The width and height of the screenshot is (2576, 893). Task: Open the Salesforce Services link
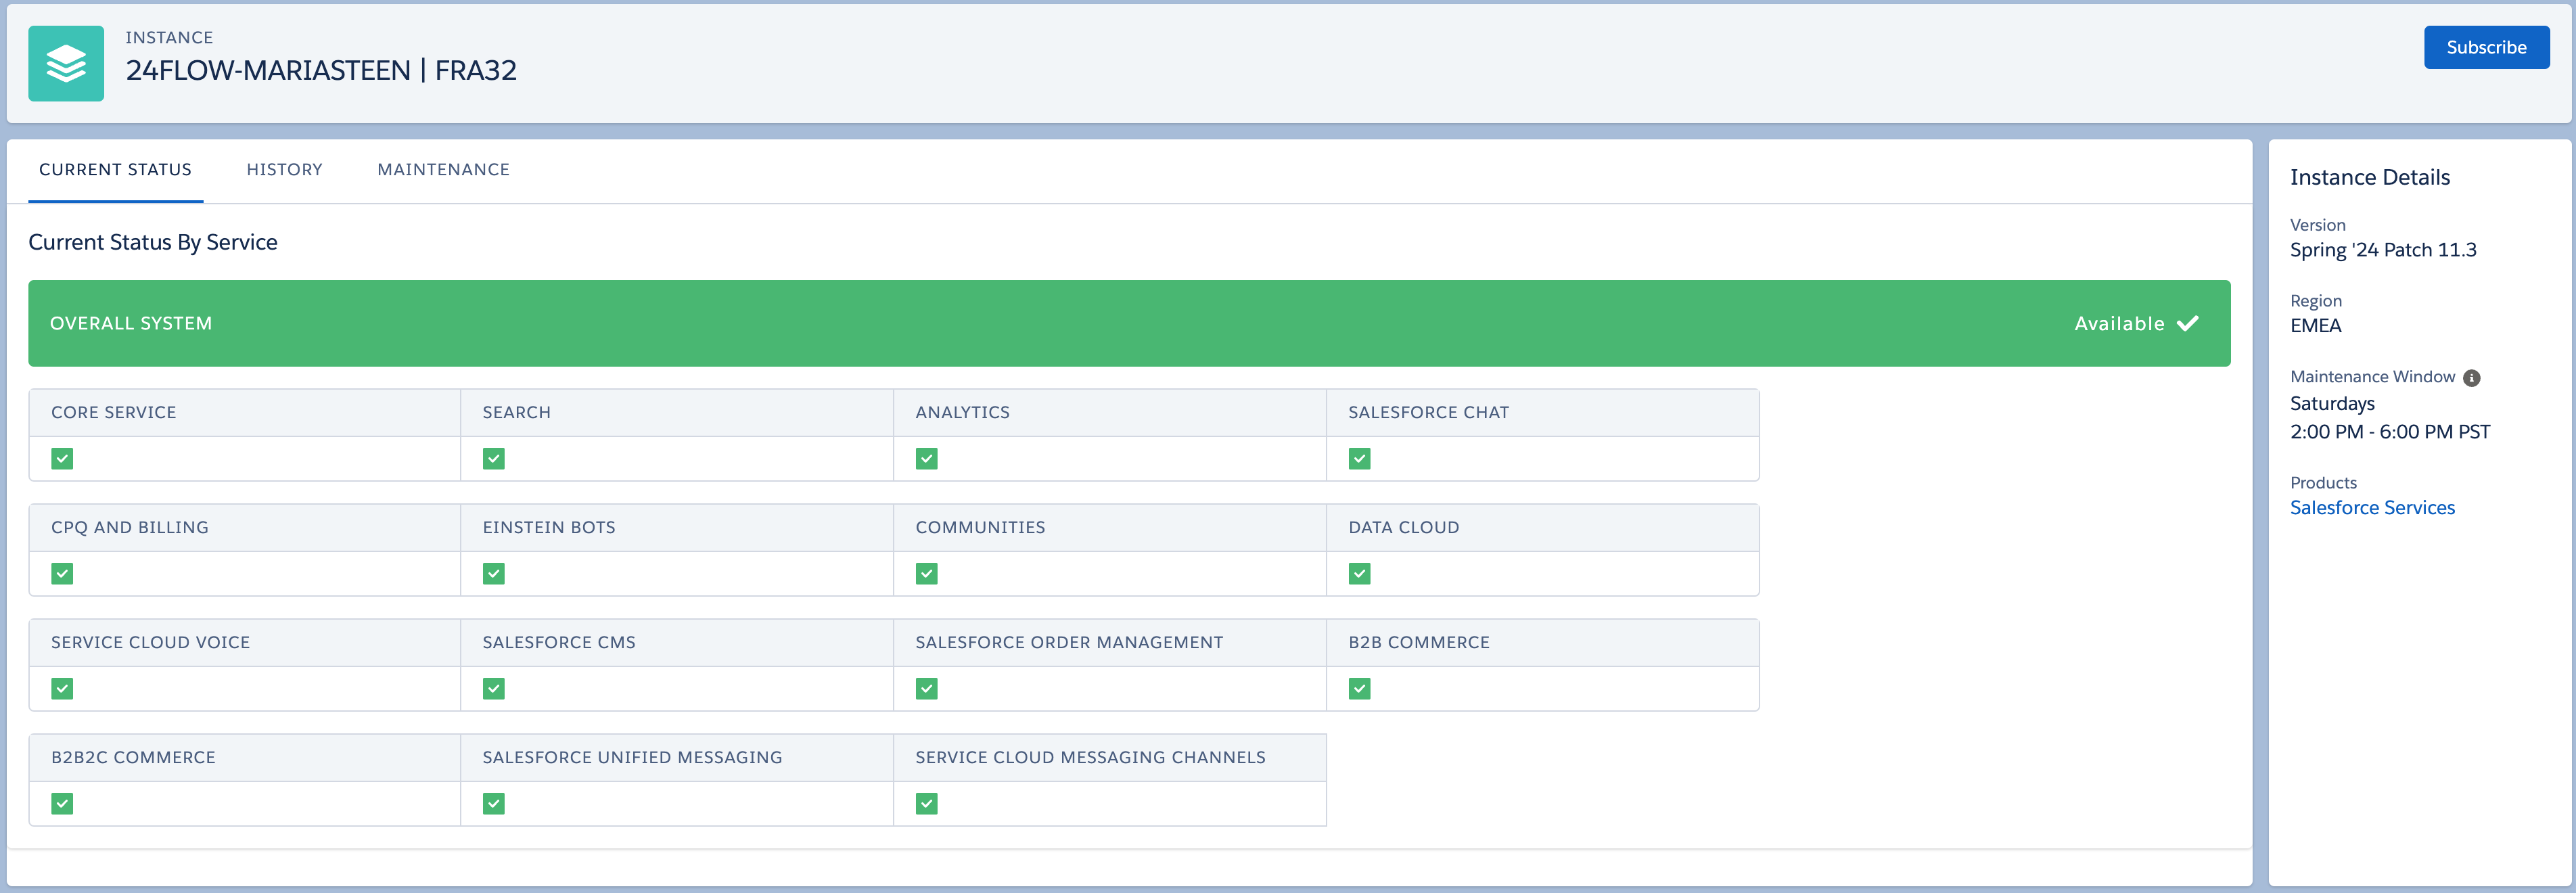click(x=2371, y=508)
